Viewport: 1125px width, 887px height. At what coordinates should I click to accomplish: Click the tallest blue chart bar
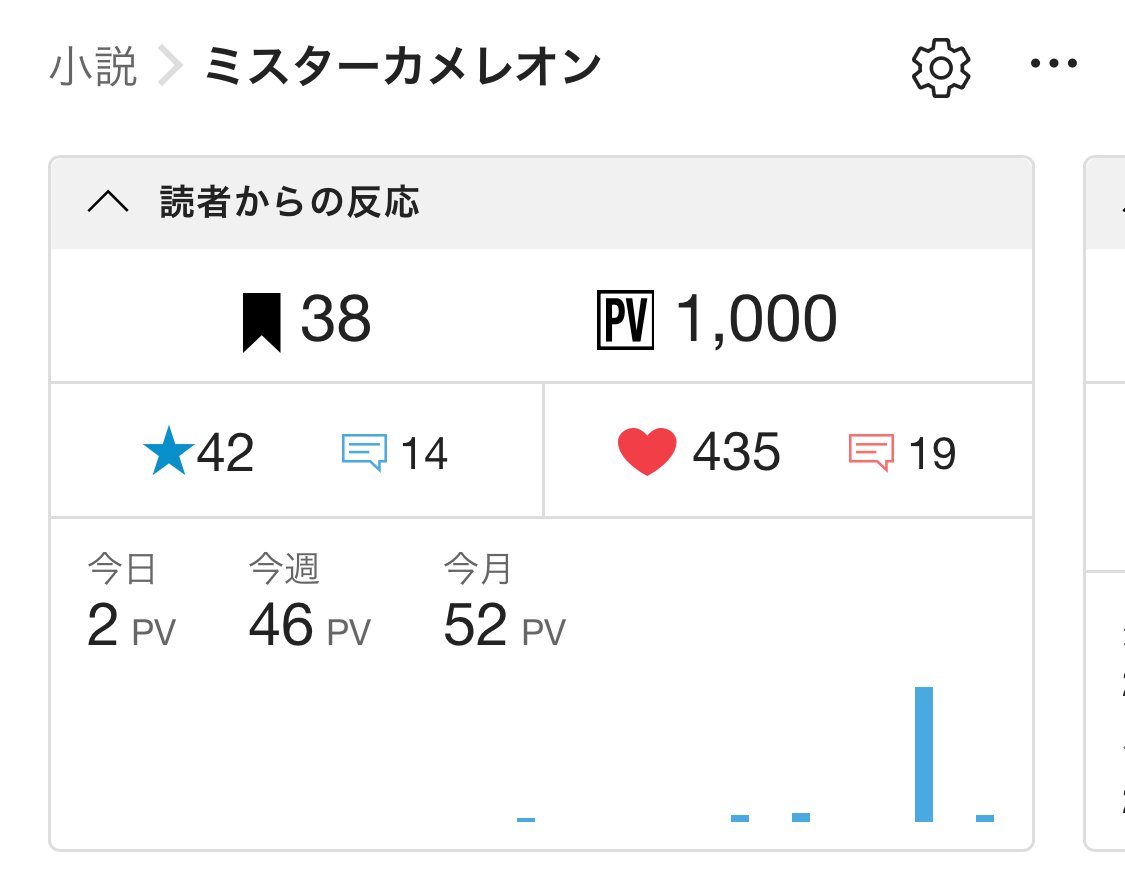(924, 753)
